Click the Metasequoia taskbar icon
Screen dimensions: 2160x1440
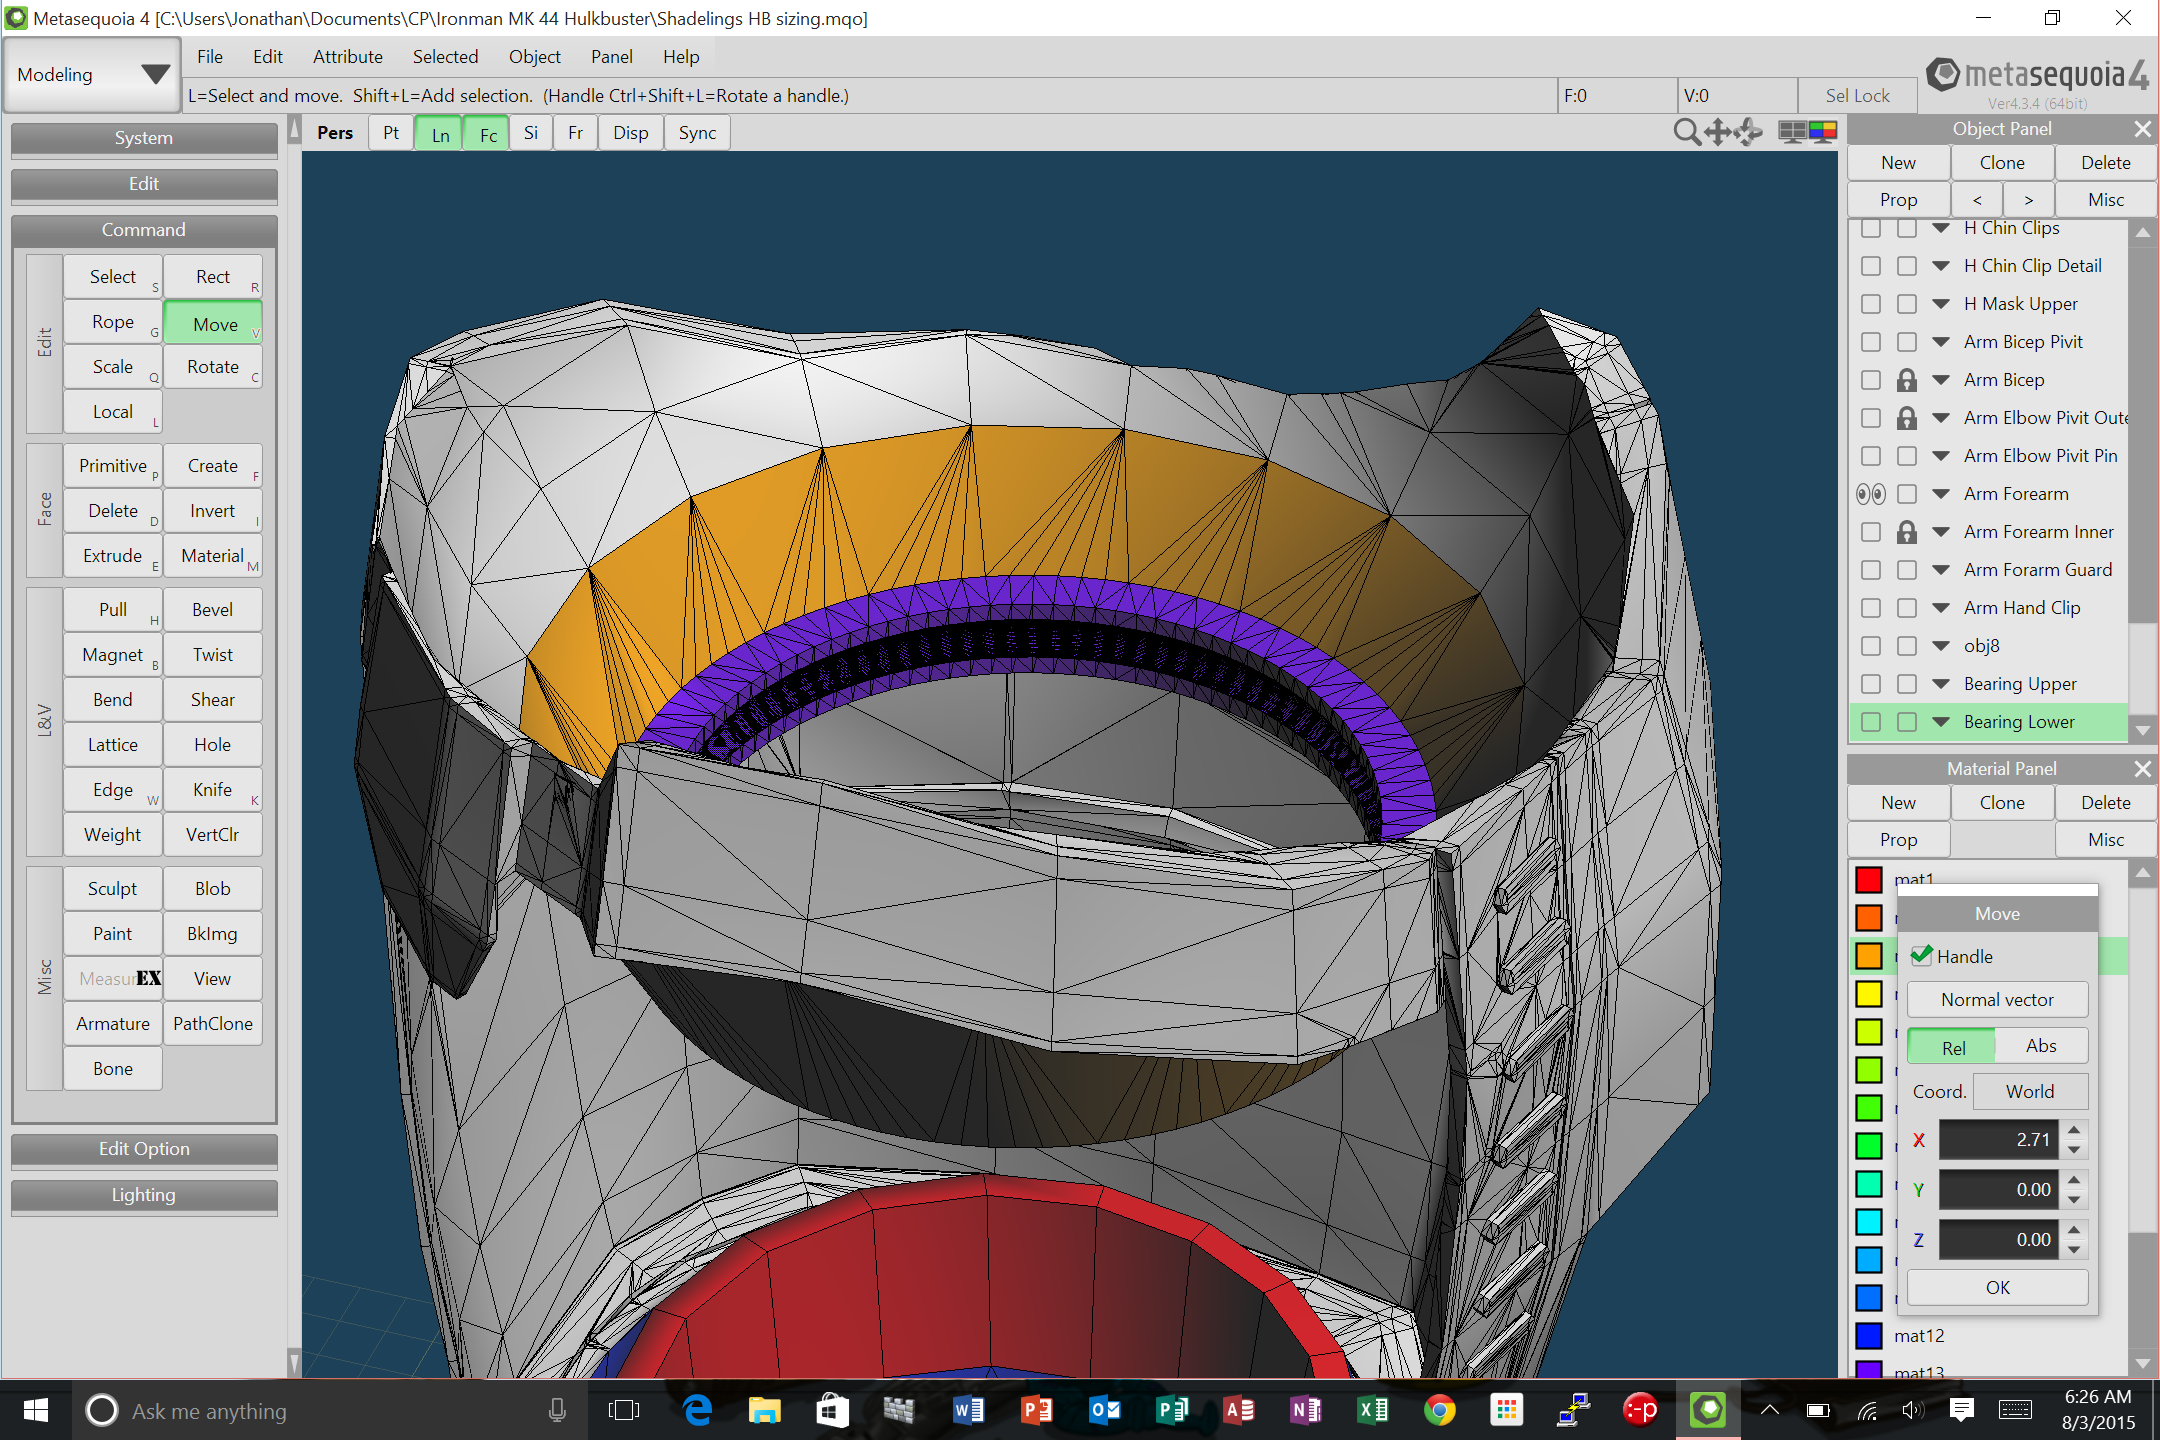[x=1708, y=1410]
